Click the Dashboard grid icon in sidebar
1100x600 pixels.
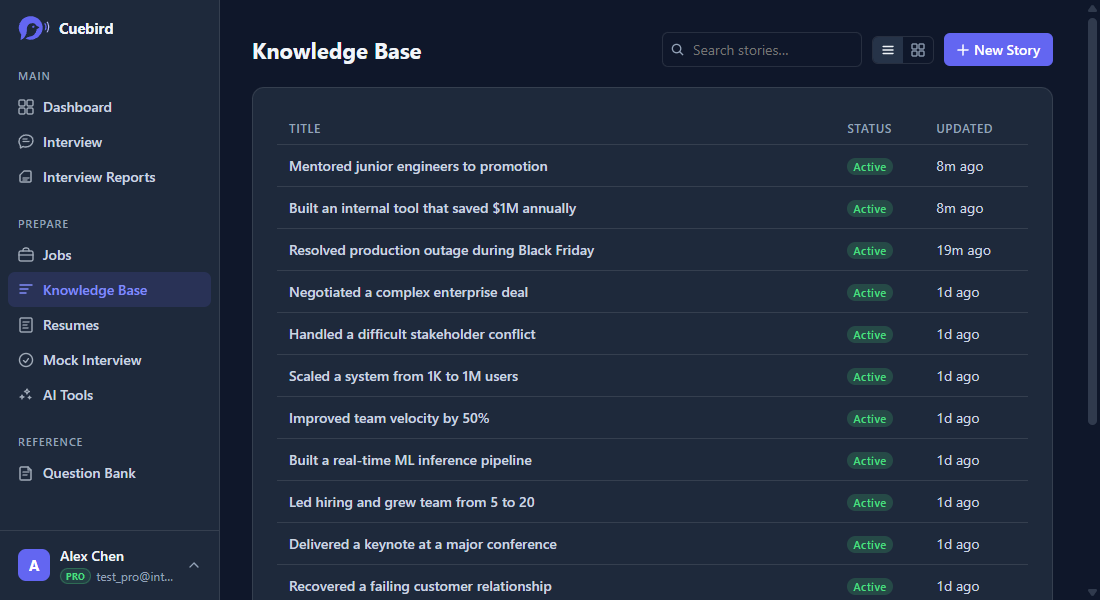click(x=26, y=107)
